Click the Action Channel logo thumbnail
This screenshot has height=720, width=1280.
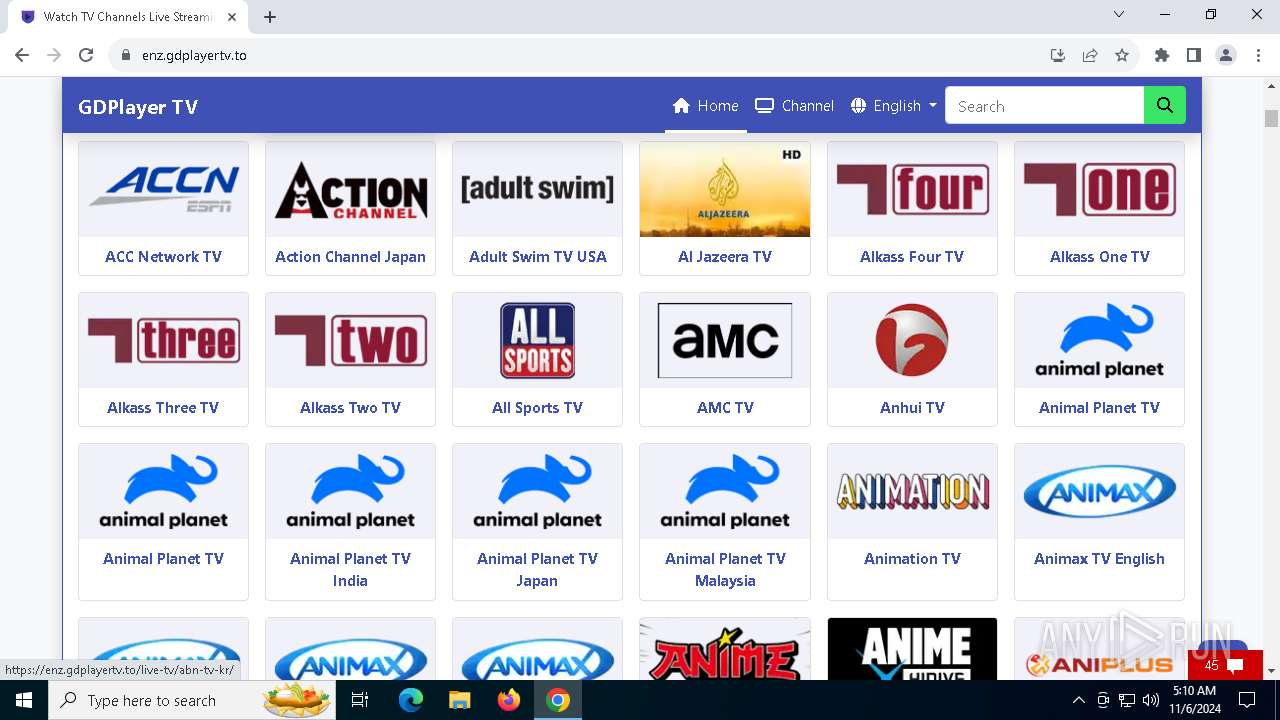click(x=350, y=189)
